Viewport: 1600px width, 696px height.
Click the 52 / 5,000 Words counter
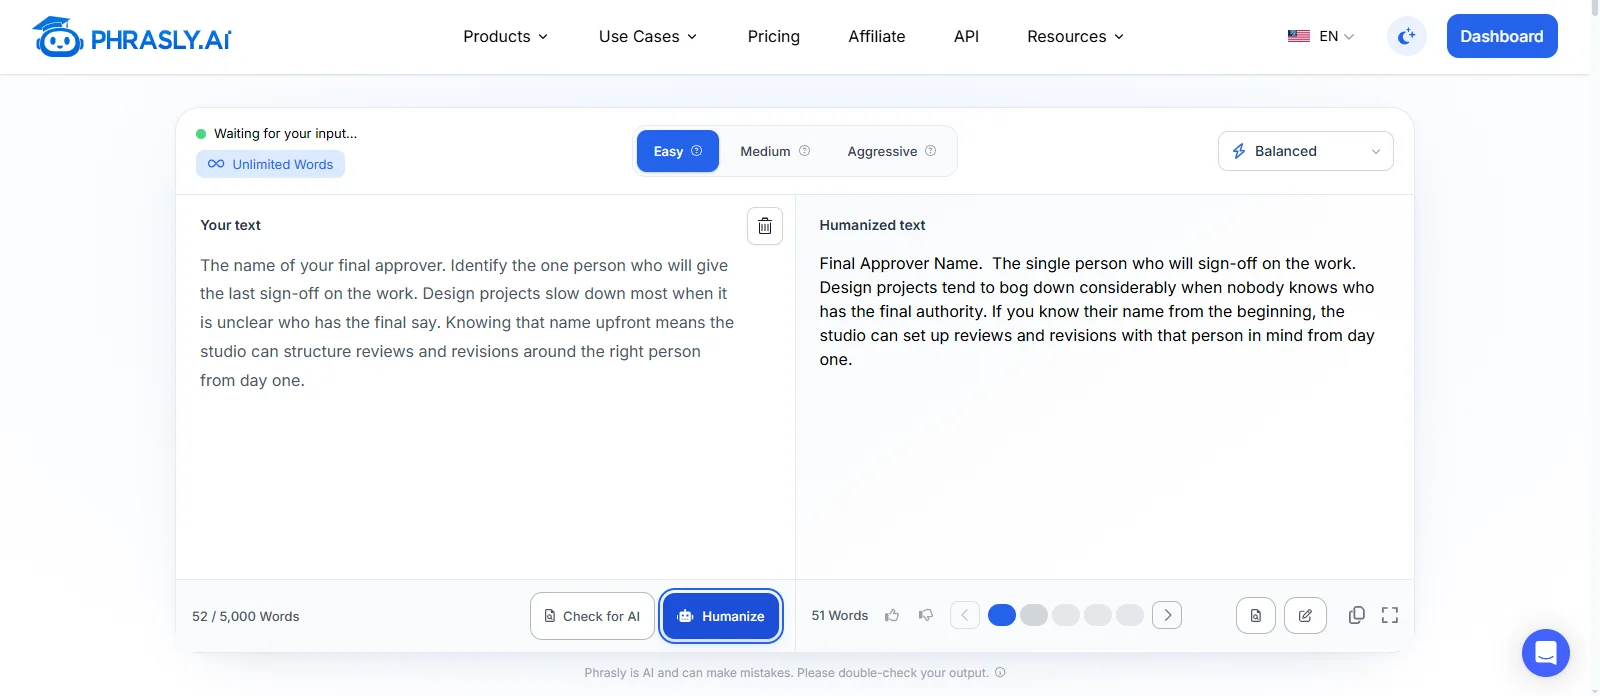tap(245, 616)
